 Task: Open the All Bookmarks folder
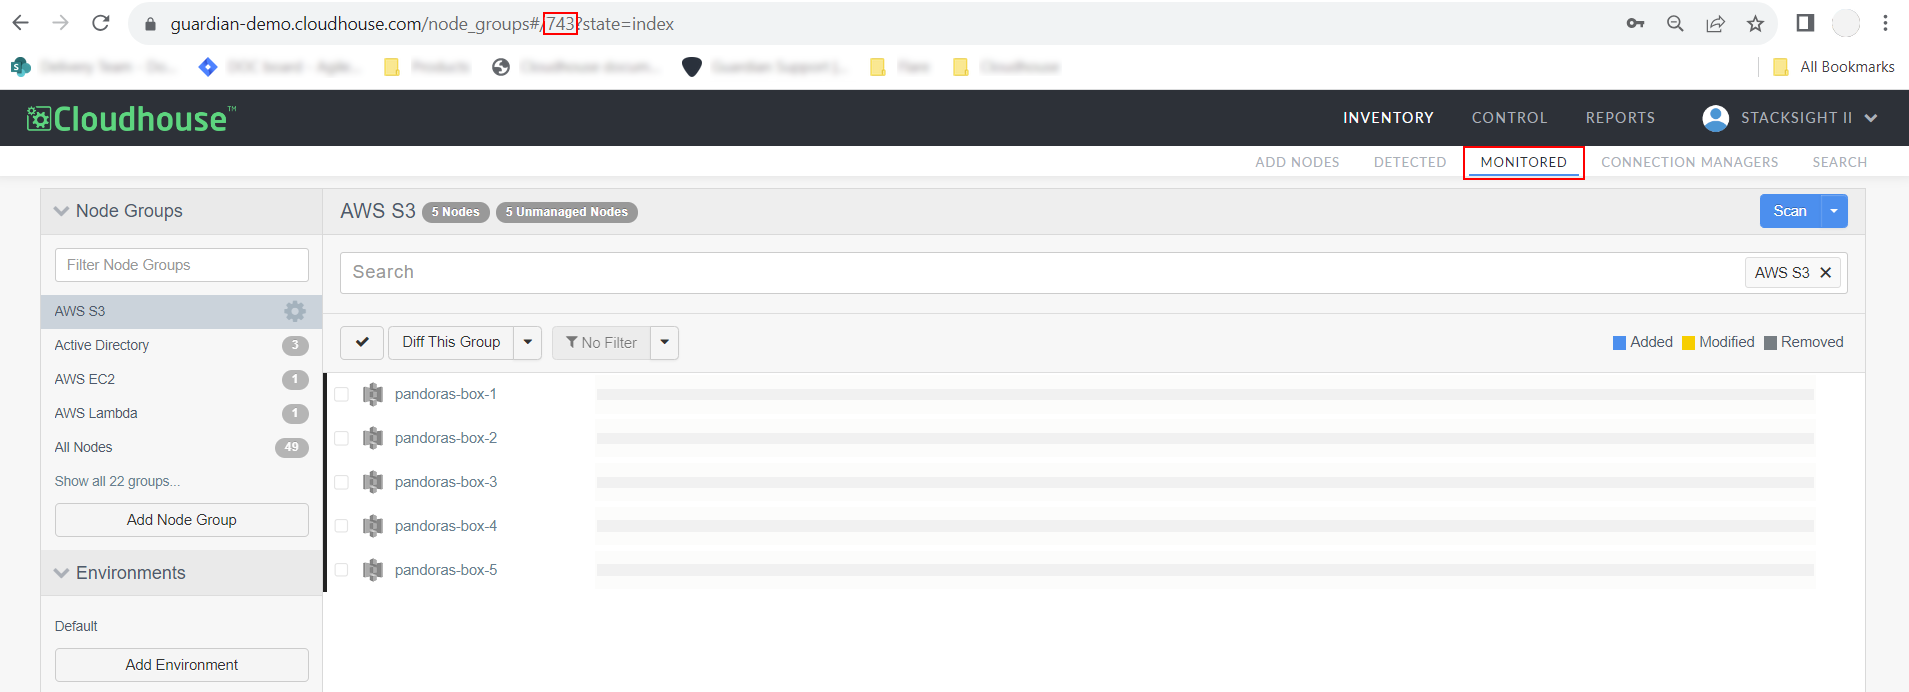click(x=1834, y=67)
